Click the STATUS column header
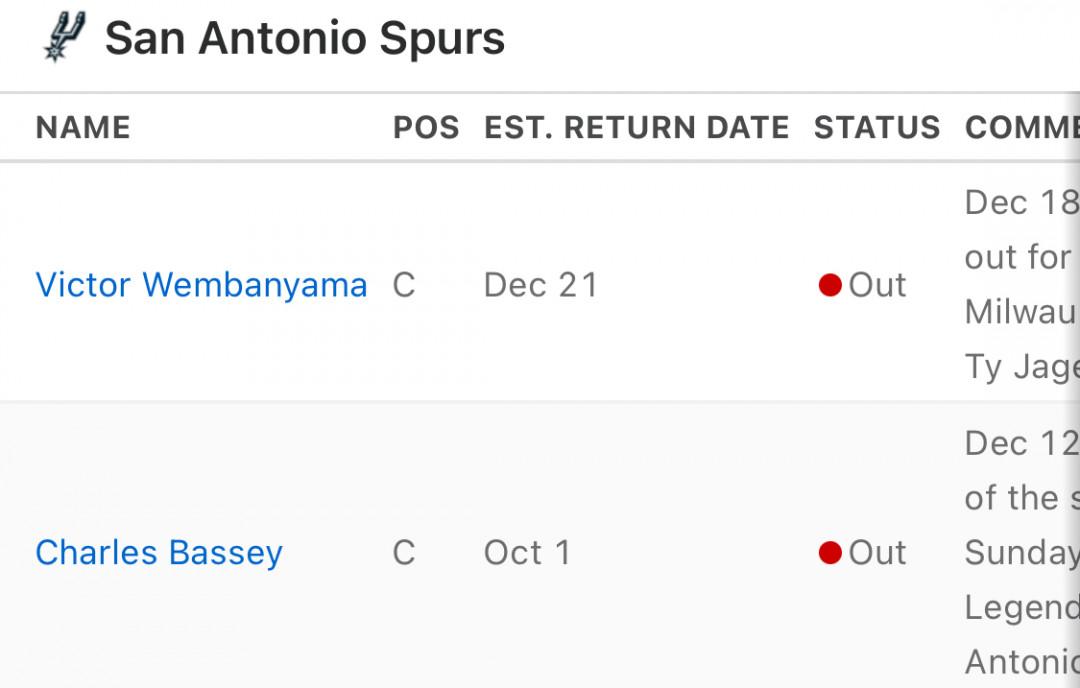The image size is (1080, 688). point(877,127)
